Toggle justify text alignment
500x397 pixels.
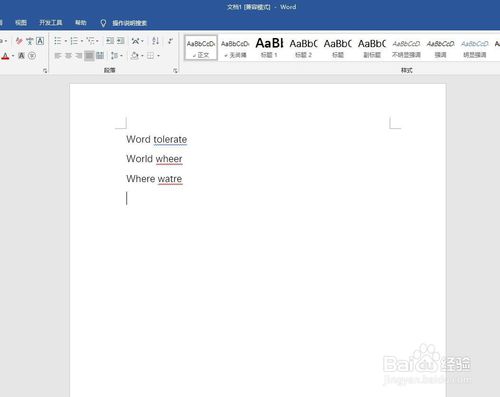(x=89, y=56)
